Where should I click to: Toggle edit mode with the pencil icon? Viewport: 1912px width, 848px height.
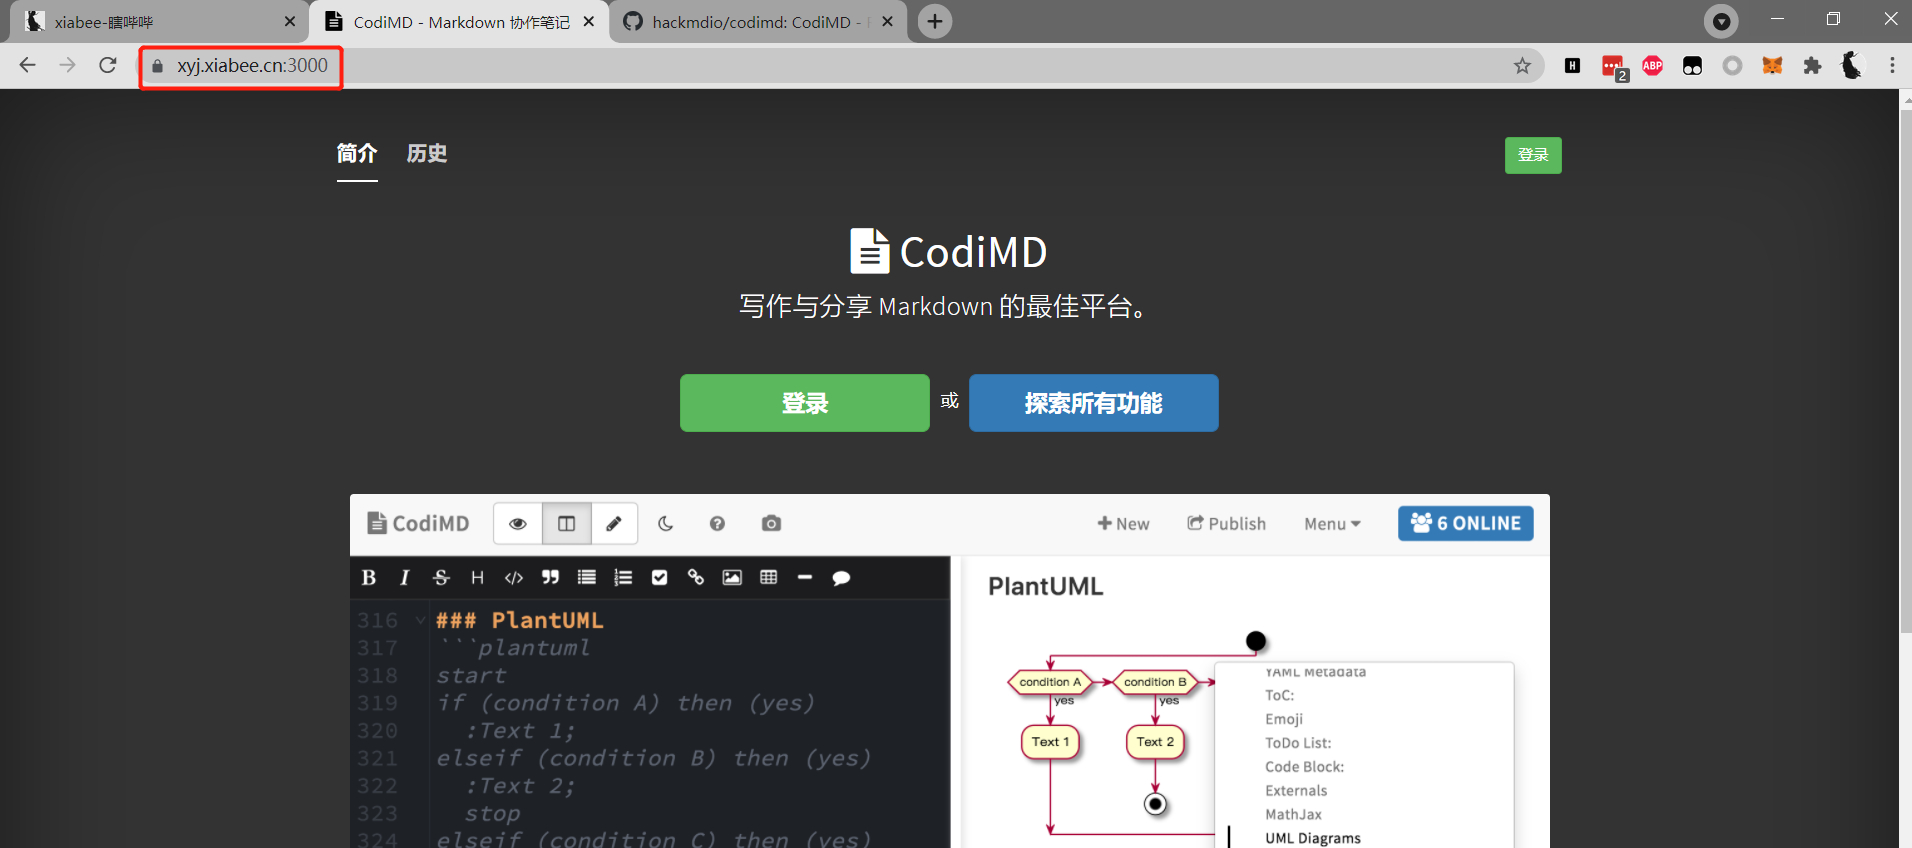tap(614, 524)
